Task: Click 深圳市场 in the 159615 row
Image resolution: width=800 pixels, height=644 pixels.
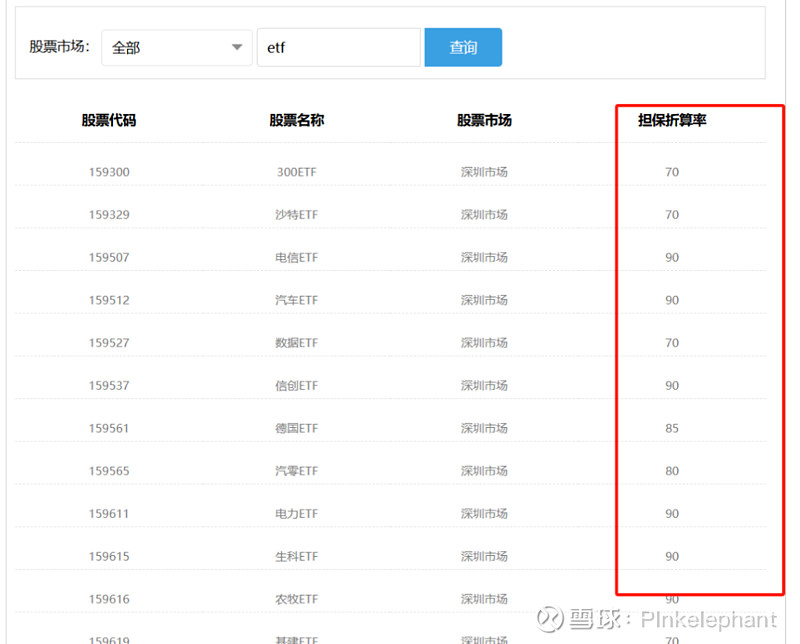Action: click(x=484, y=556)
